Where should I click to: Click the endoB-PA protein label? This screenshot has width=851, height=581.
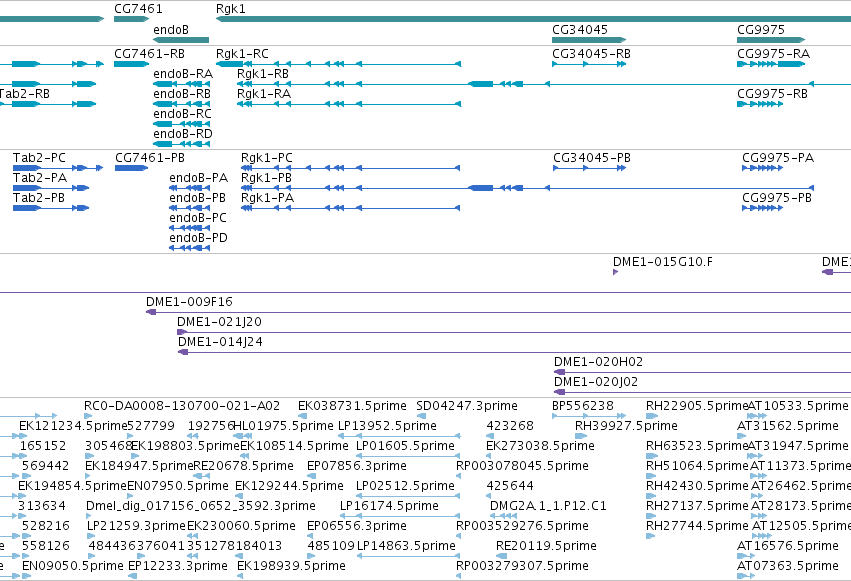(199, 178)
